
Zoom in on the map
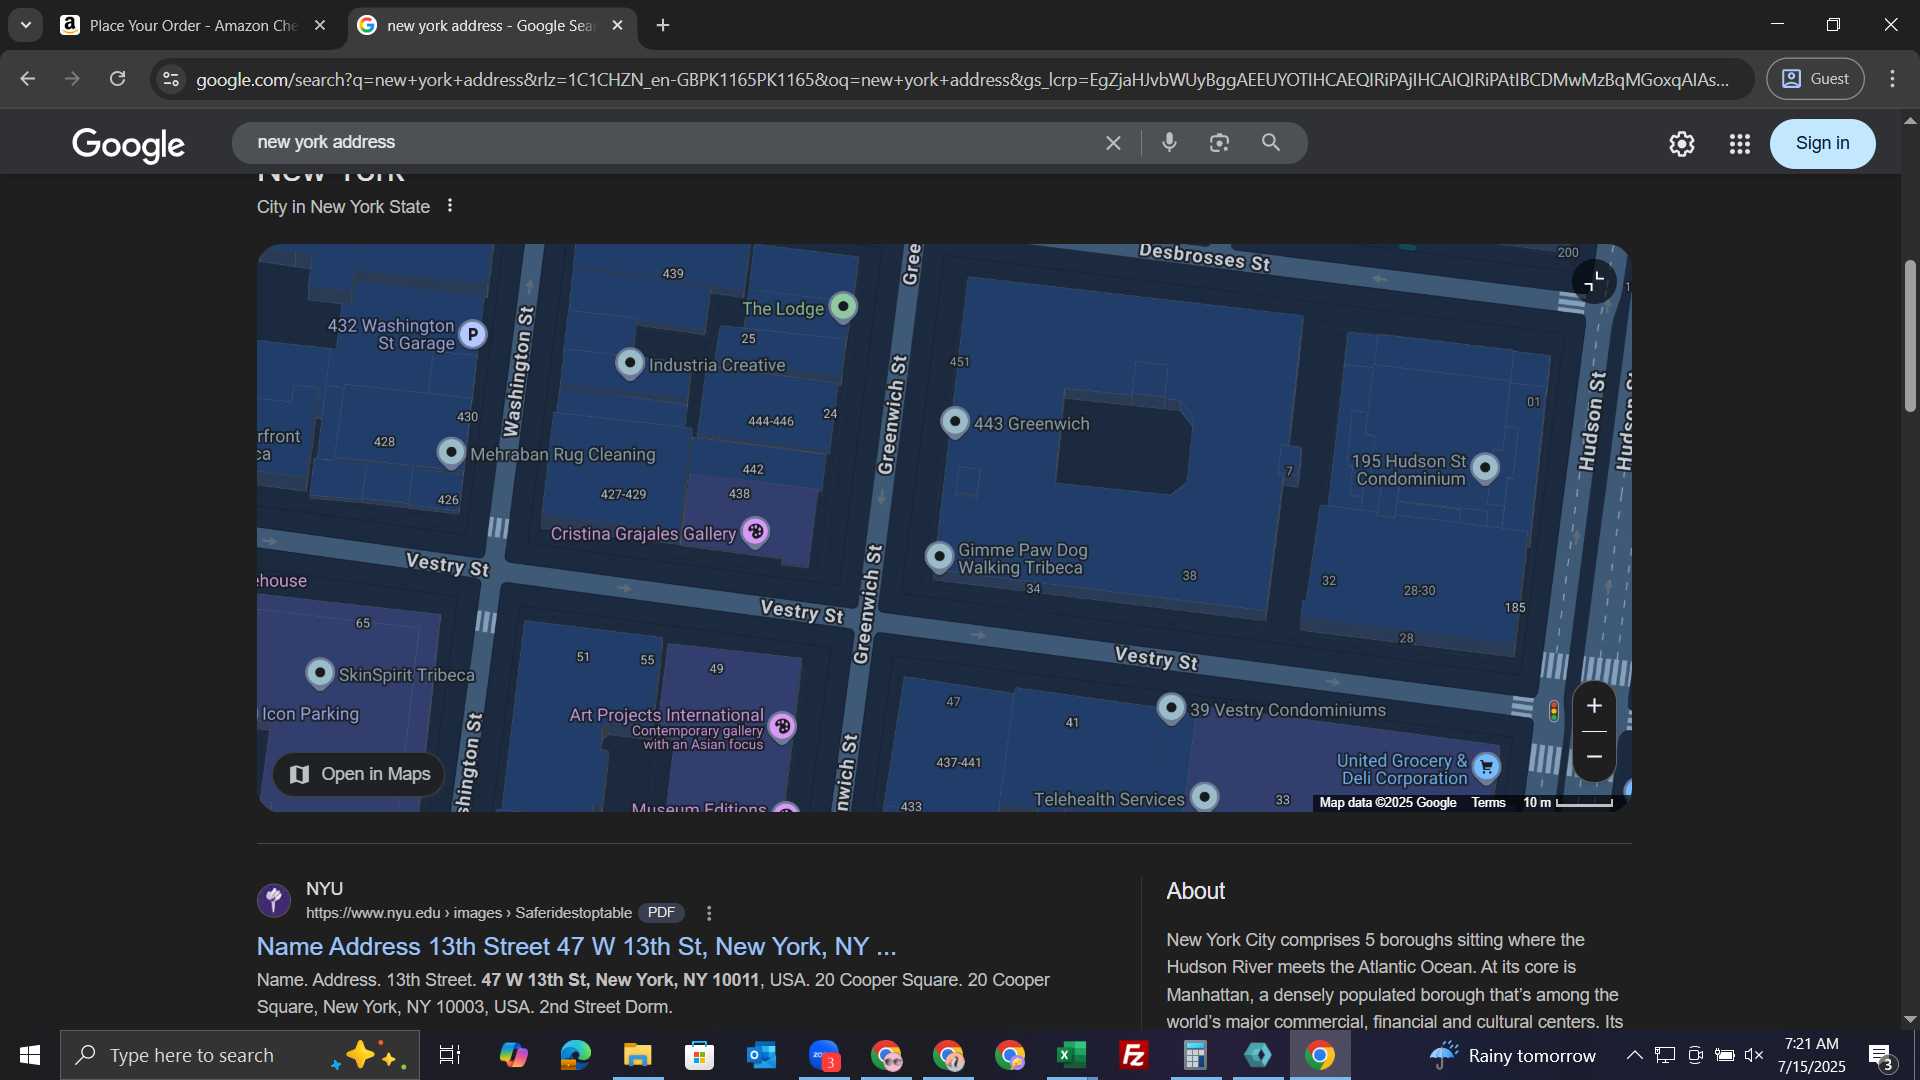point(1595,706)
